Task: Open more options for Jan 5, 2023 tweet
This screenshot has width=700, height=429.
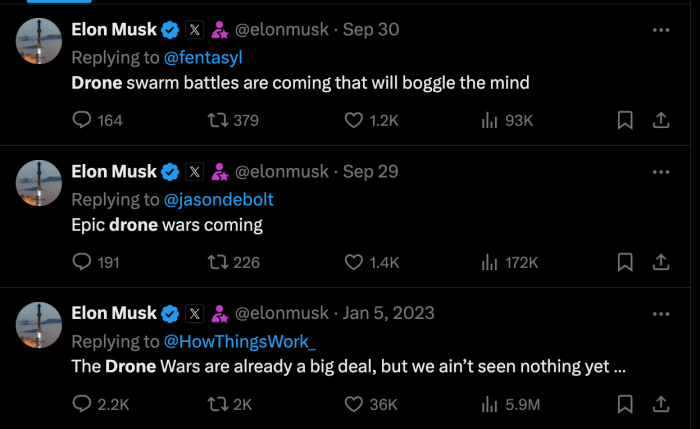Action: coord(660,314)
